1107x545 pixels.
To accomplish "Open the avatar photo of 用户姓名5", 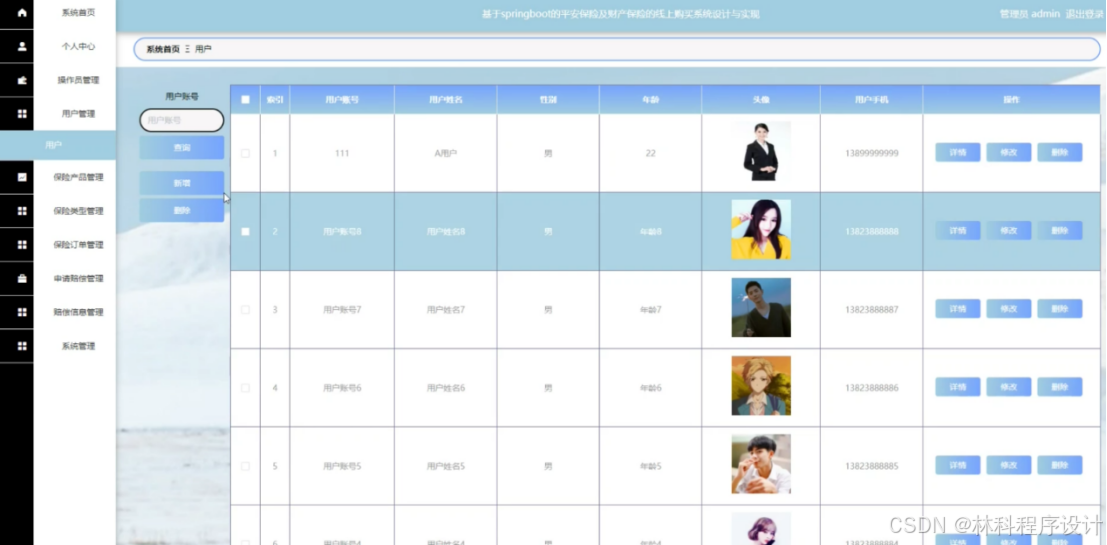I will (x=761, y=464).
